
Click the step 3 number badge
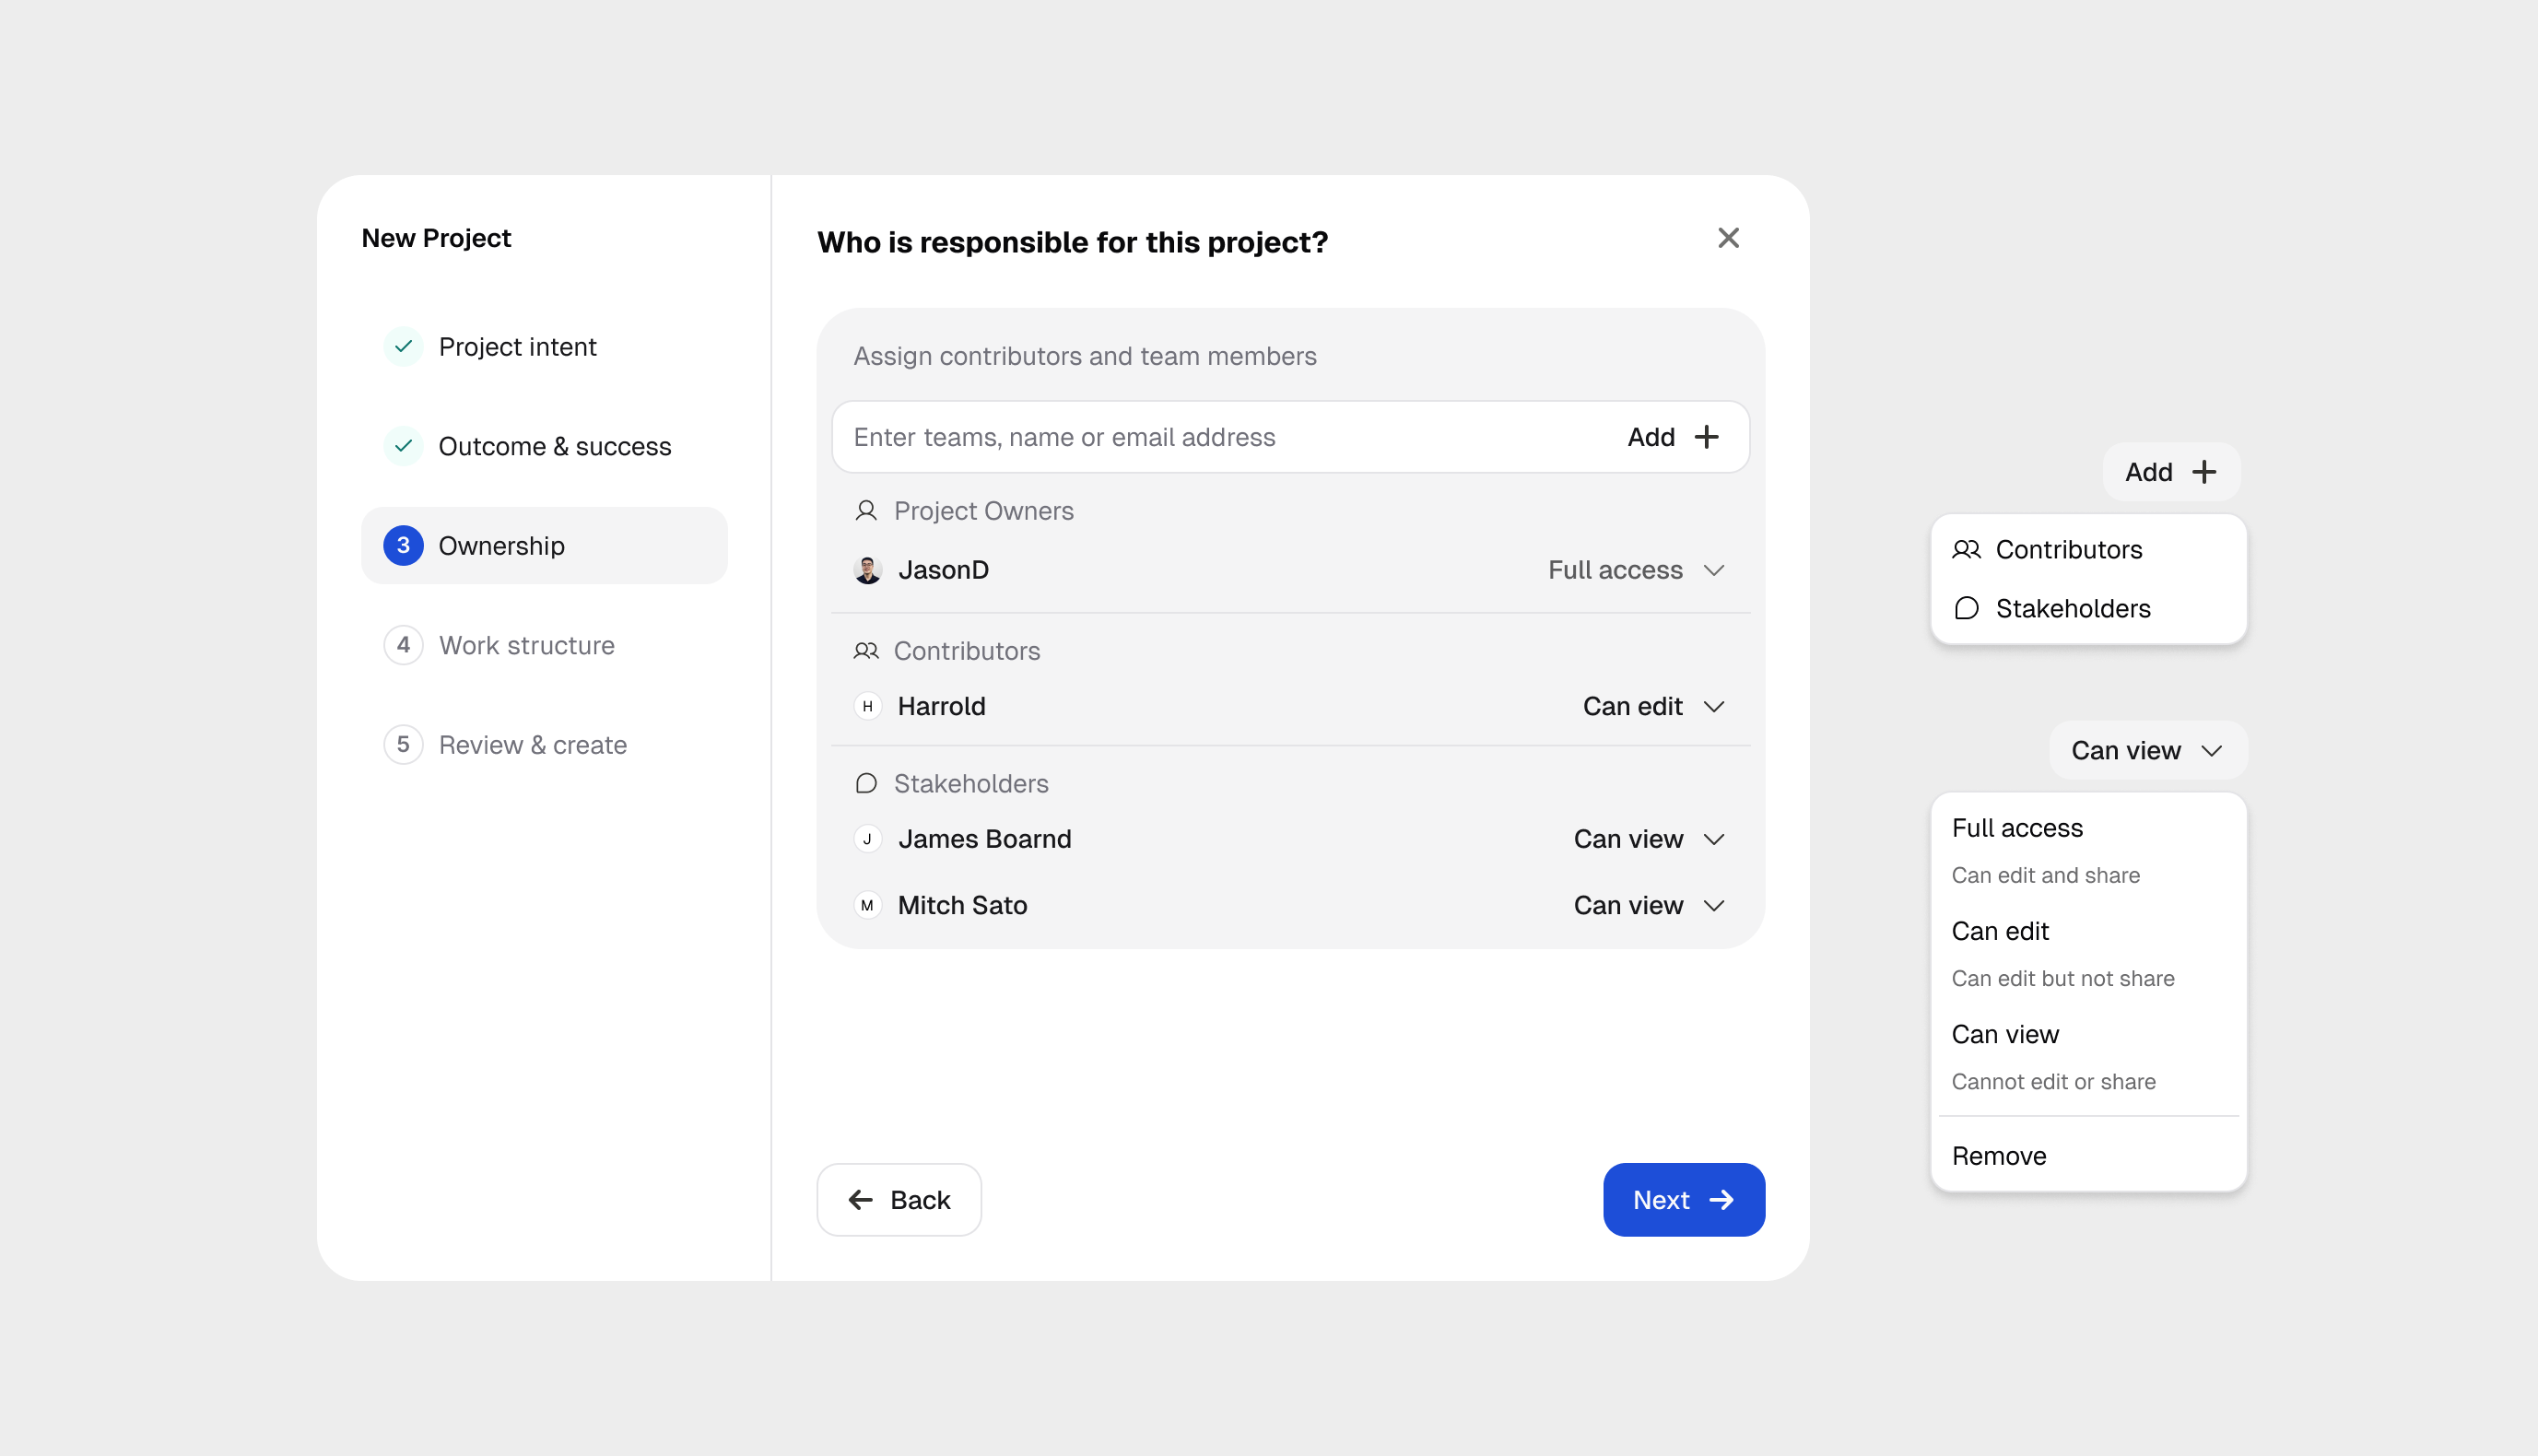pyautogui.click(x=403, y=545)
